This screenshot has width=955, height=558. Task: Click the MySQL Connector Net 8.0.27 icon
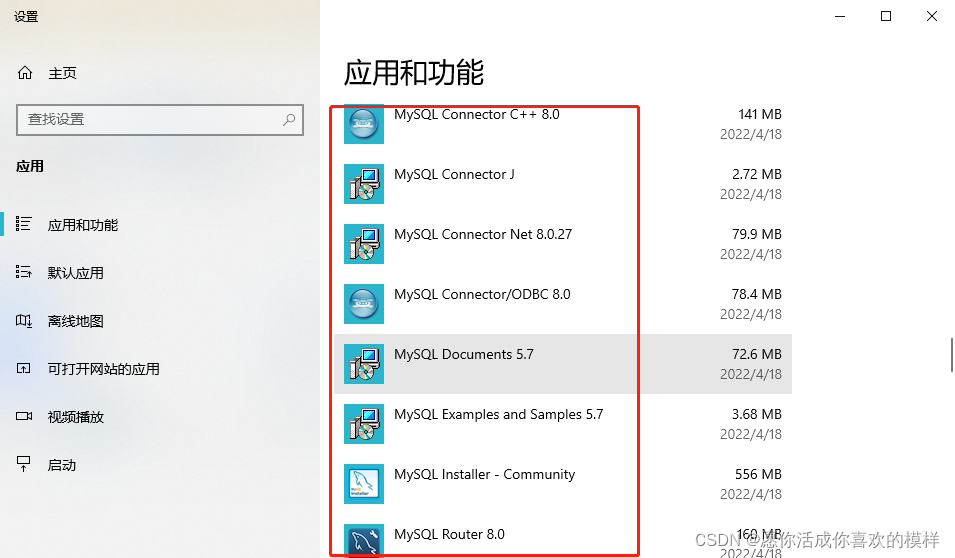[x=364, y=244]
